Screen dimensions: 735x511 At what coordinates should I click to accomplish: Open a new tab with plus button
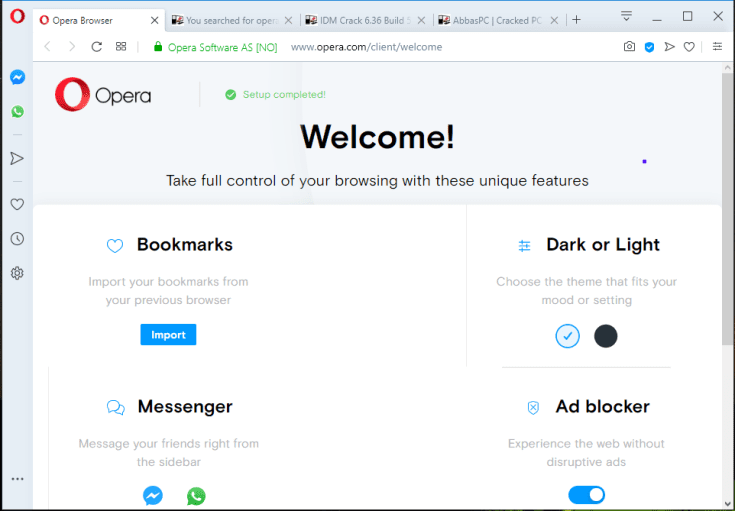577,20
